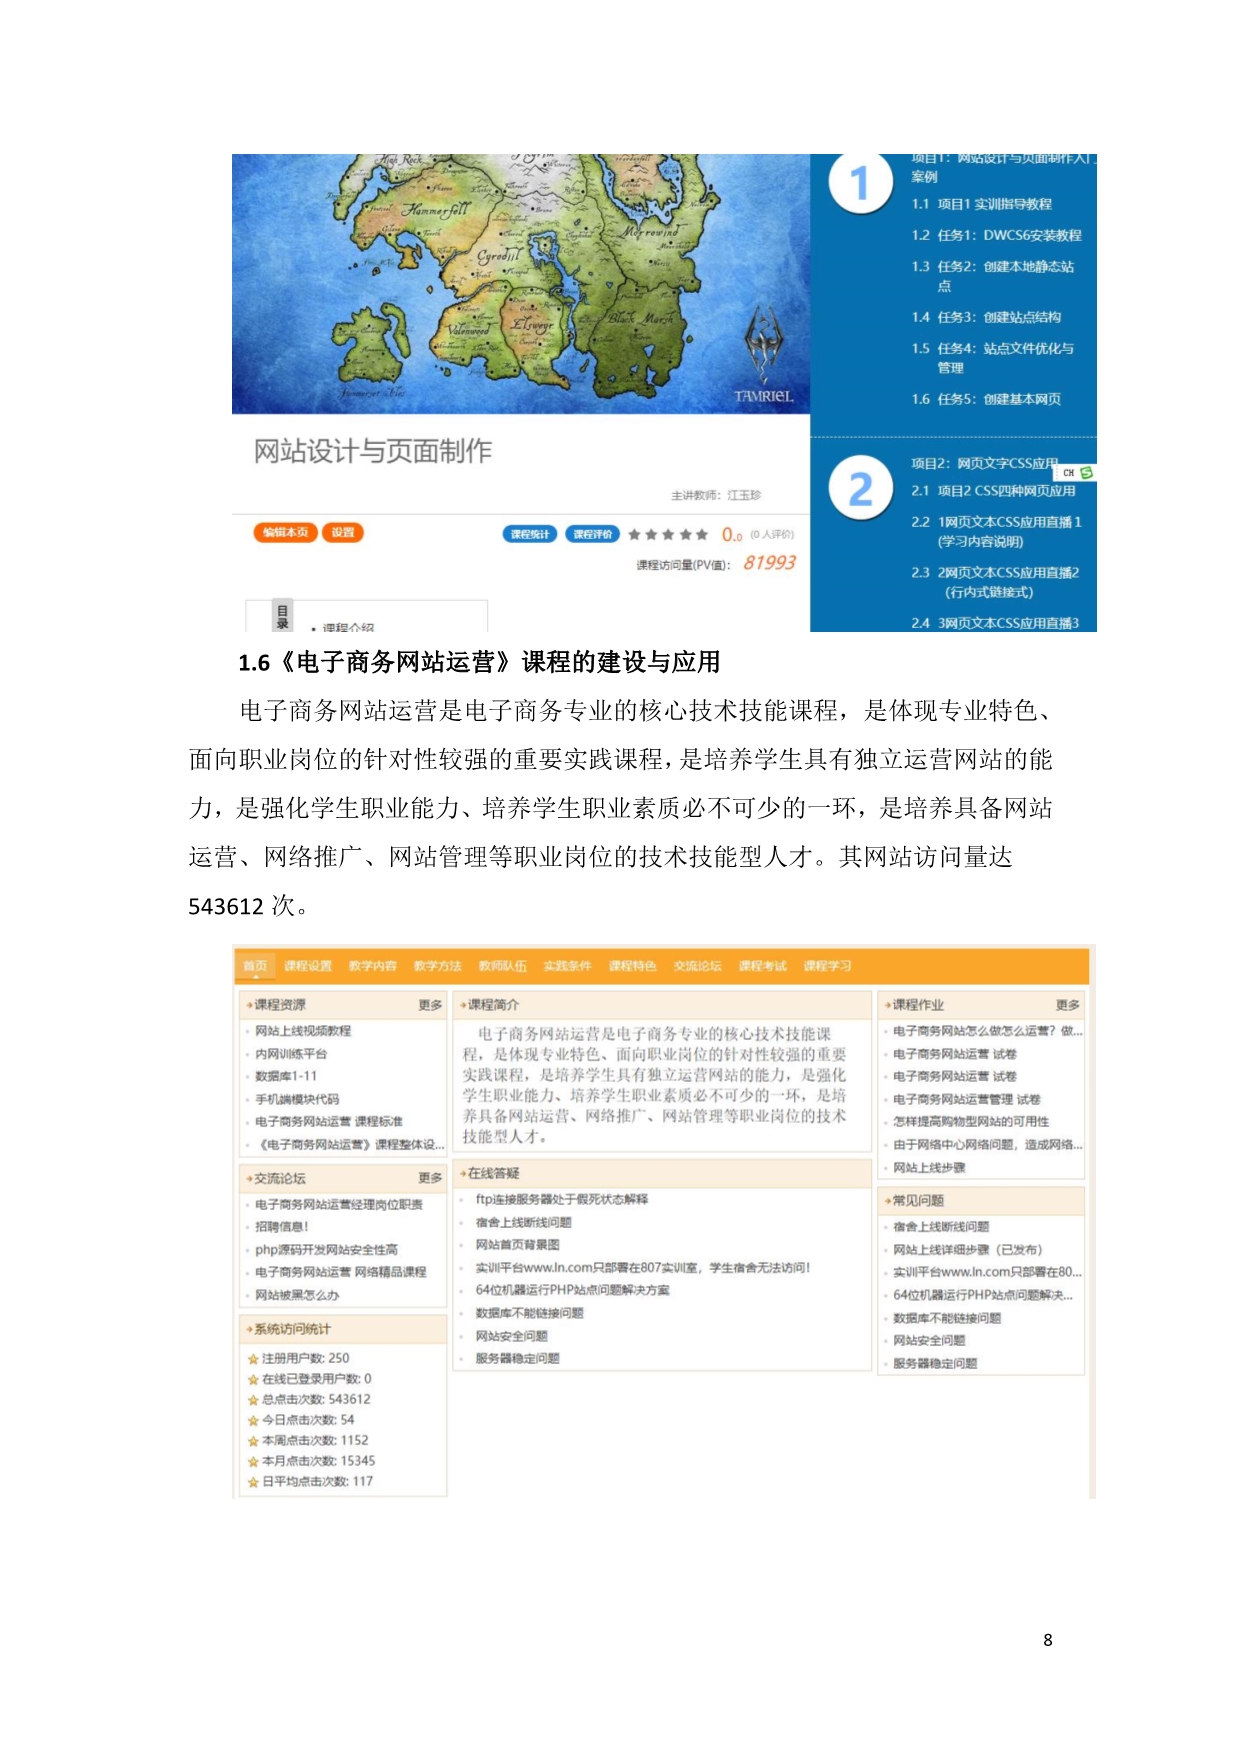Click the Sogou input method S icon
This screenshot has width=1240, height=1753.
(x=1086, y=472)
